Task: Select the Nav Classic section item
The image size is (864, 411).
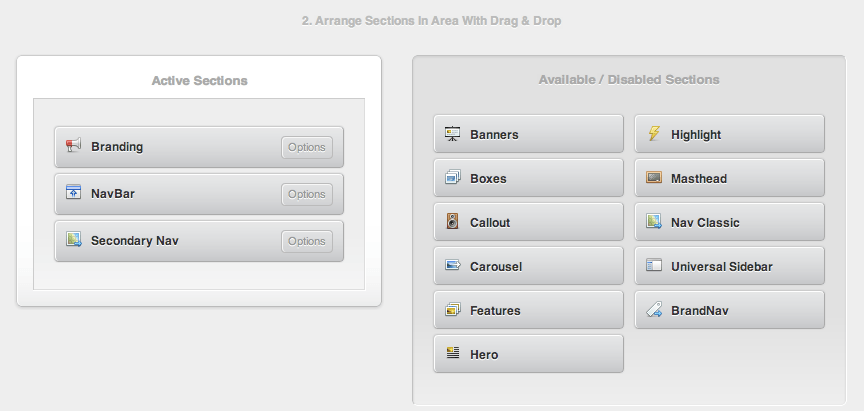Action: point(729,222)
